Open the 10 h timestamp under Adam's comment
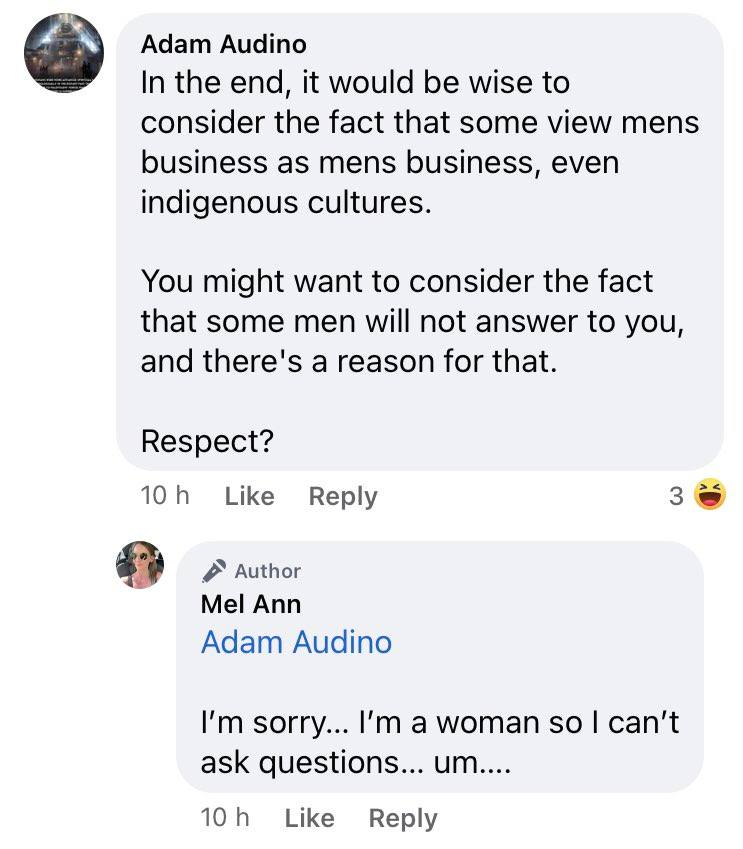Viewport: 743px width, 849px height. (x=165, y=495)
